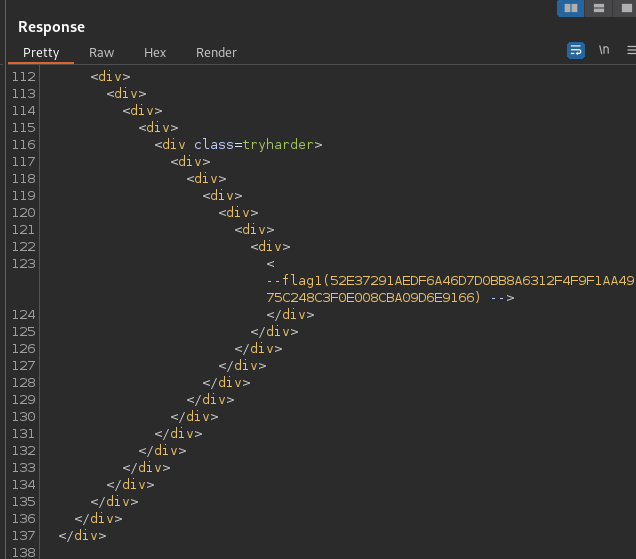Click line number 138
Image resolution: width=636 pixels, height=559 pixels.
pyautogui.click(x=24, y=553)
